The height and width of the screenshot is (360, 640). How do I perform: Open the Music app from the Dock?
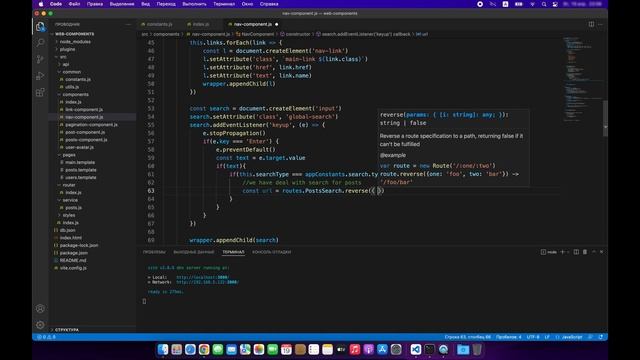point(355,349)
